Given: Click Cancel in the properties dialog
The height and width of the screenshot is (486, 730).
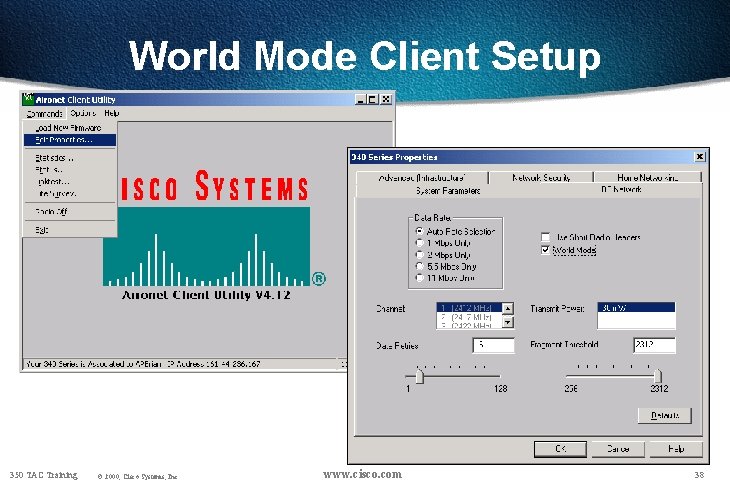Looking at the screenshot, I should [618, 449].
